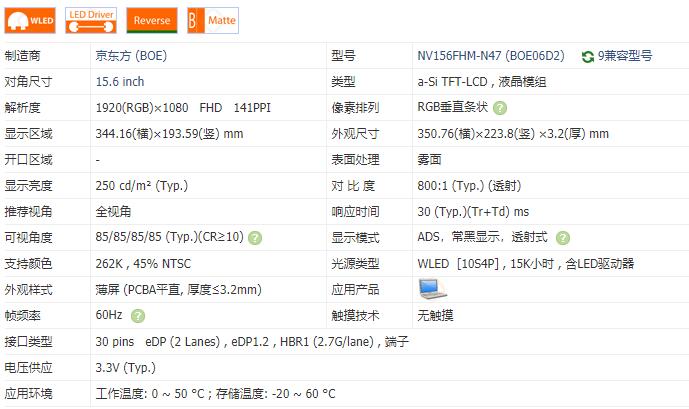Select the 薄屏 (PCBA平直, 厚度≤3.2mm) value
This screenshot has height=409, width=689.
[x=178, y=289]
